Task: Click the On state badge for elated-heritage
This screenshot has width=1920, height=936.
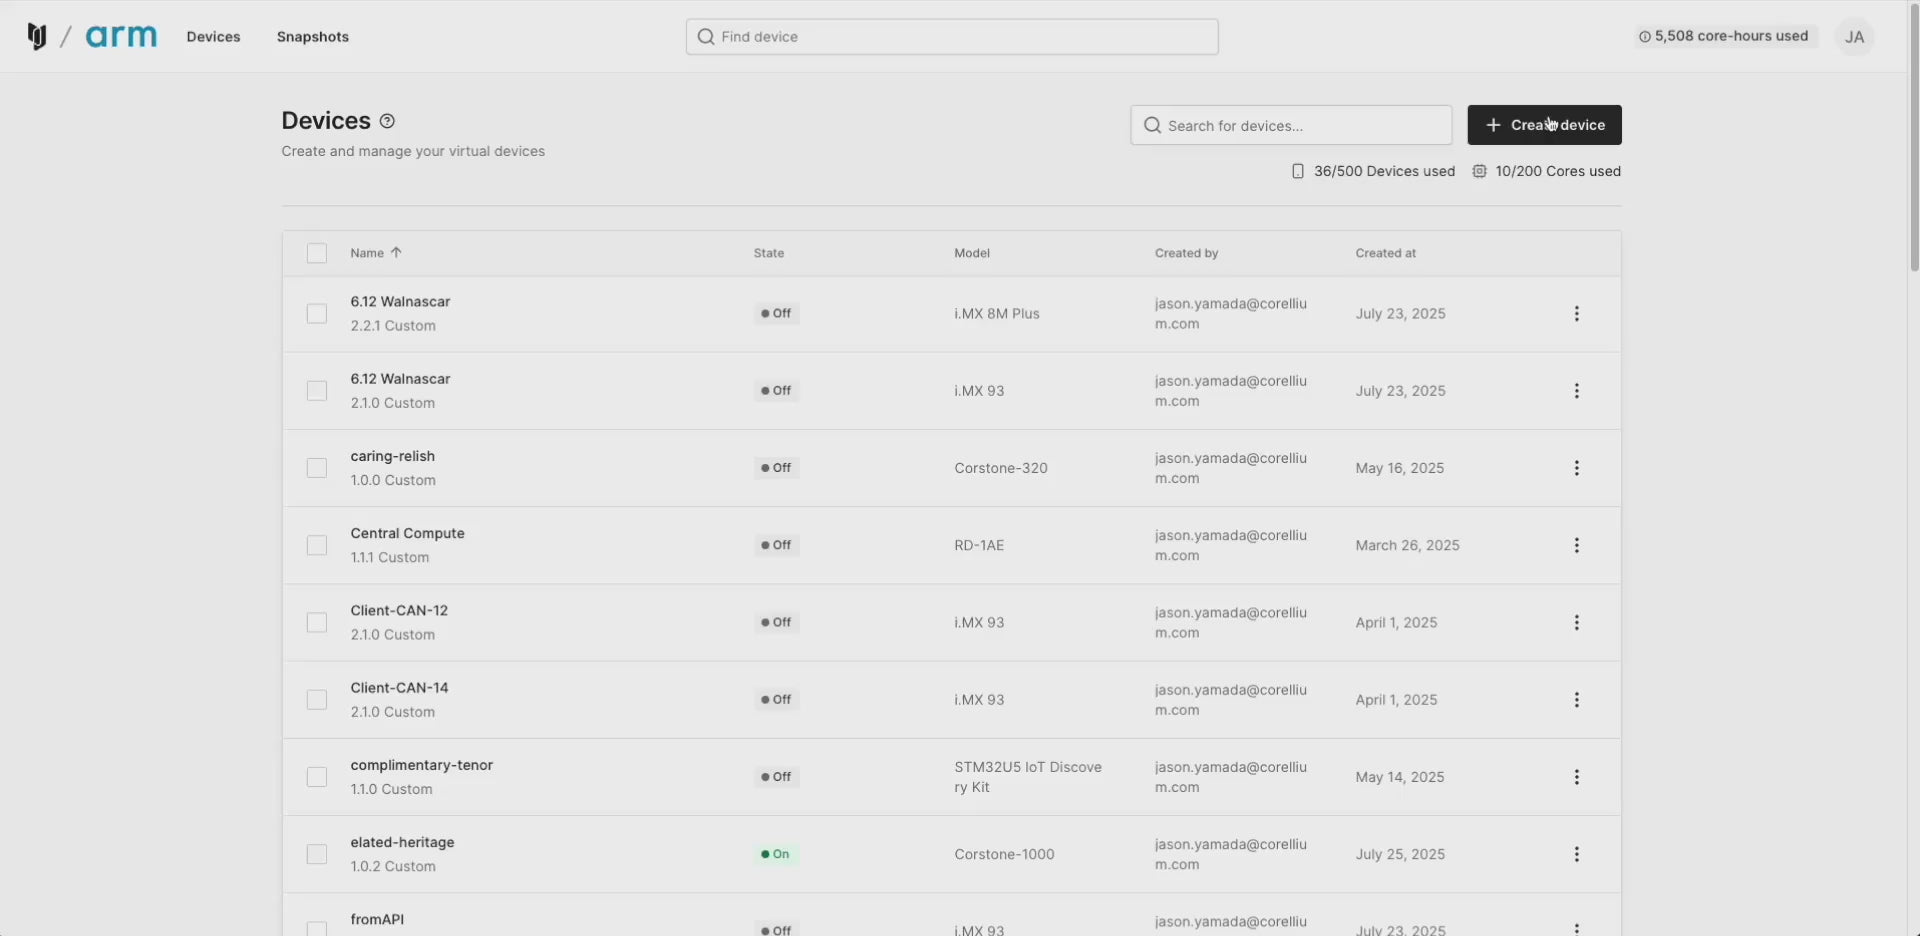Action: click(x=776, y=854)
